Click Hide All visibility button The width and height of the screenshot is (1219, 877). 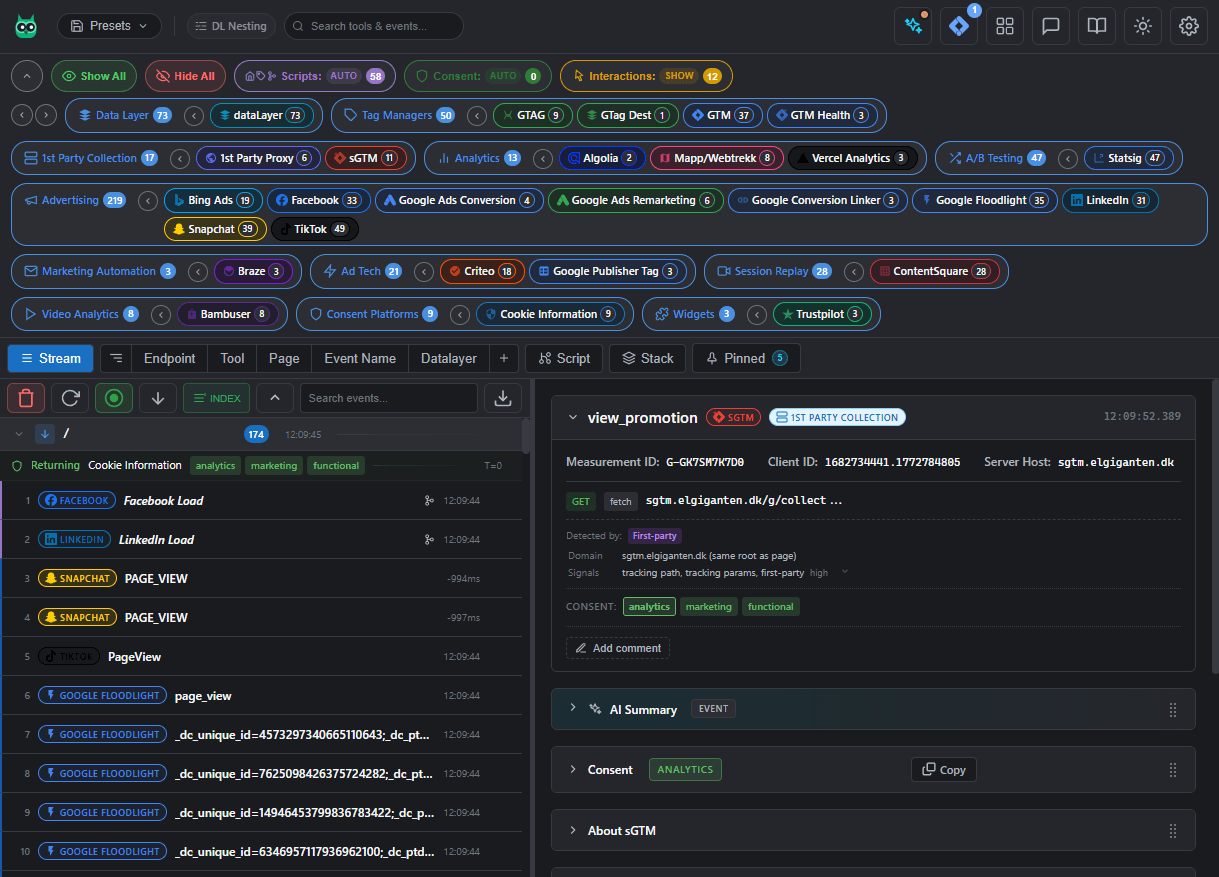[x=185, y=76]
